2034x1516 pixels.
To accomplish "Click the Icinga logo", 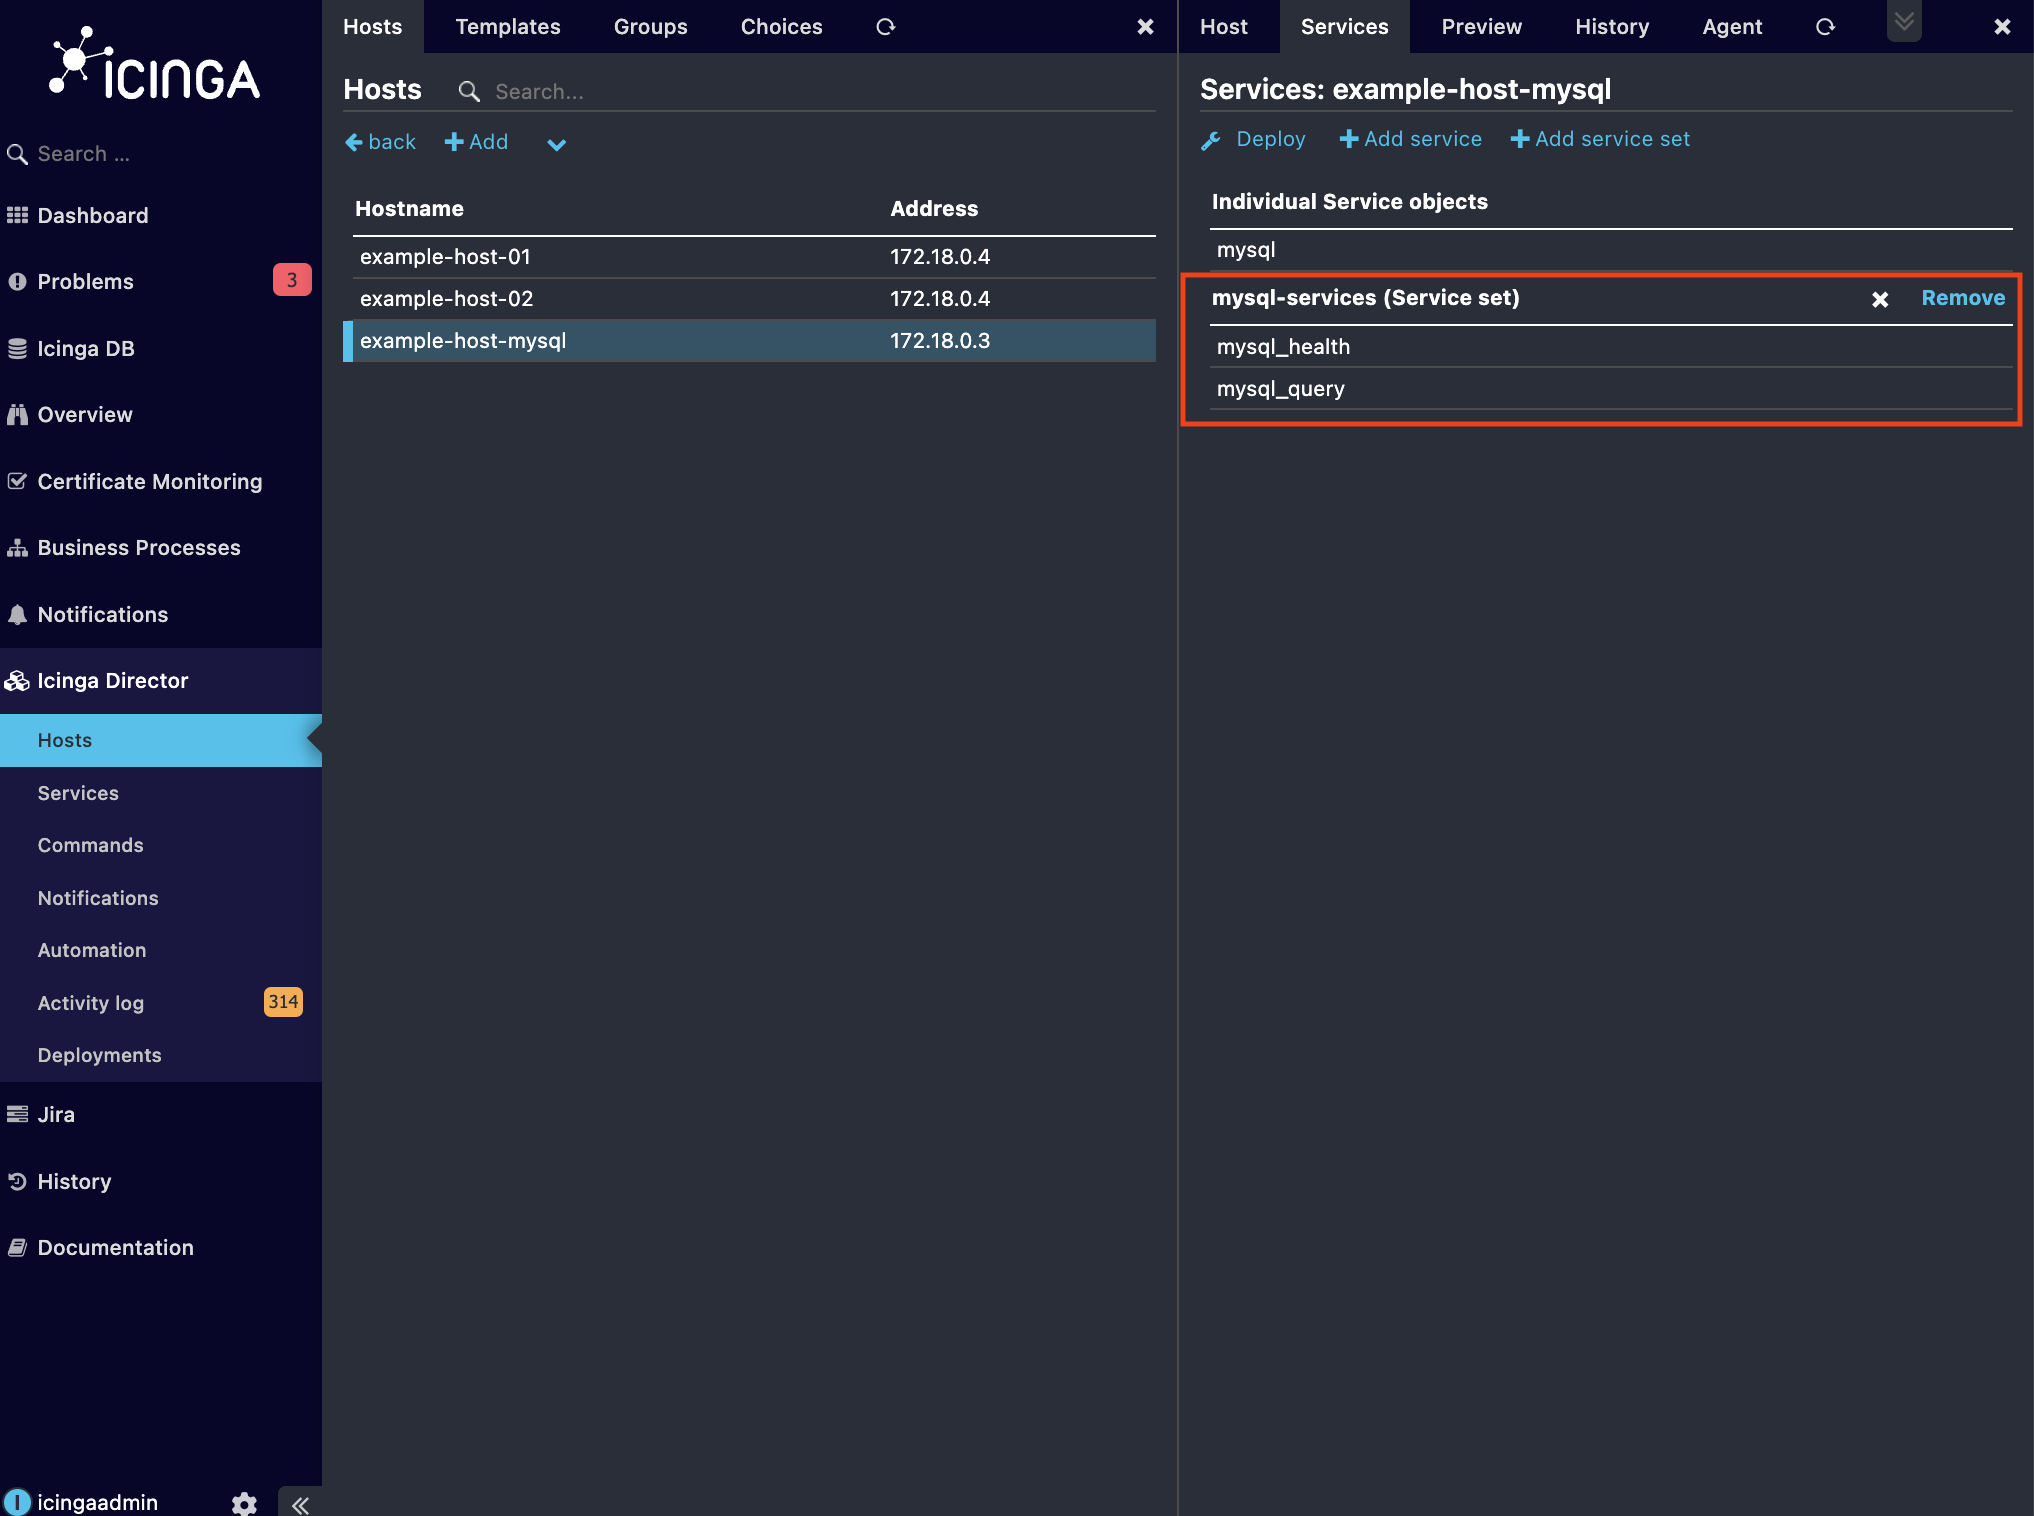I will pyautogui.click(x=155, y=65).
